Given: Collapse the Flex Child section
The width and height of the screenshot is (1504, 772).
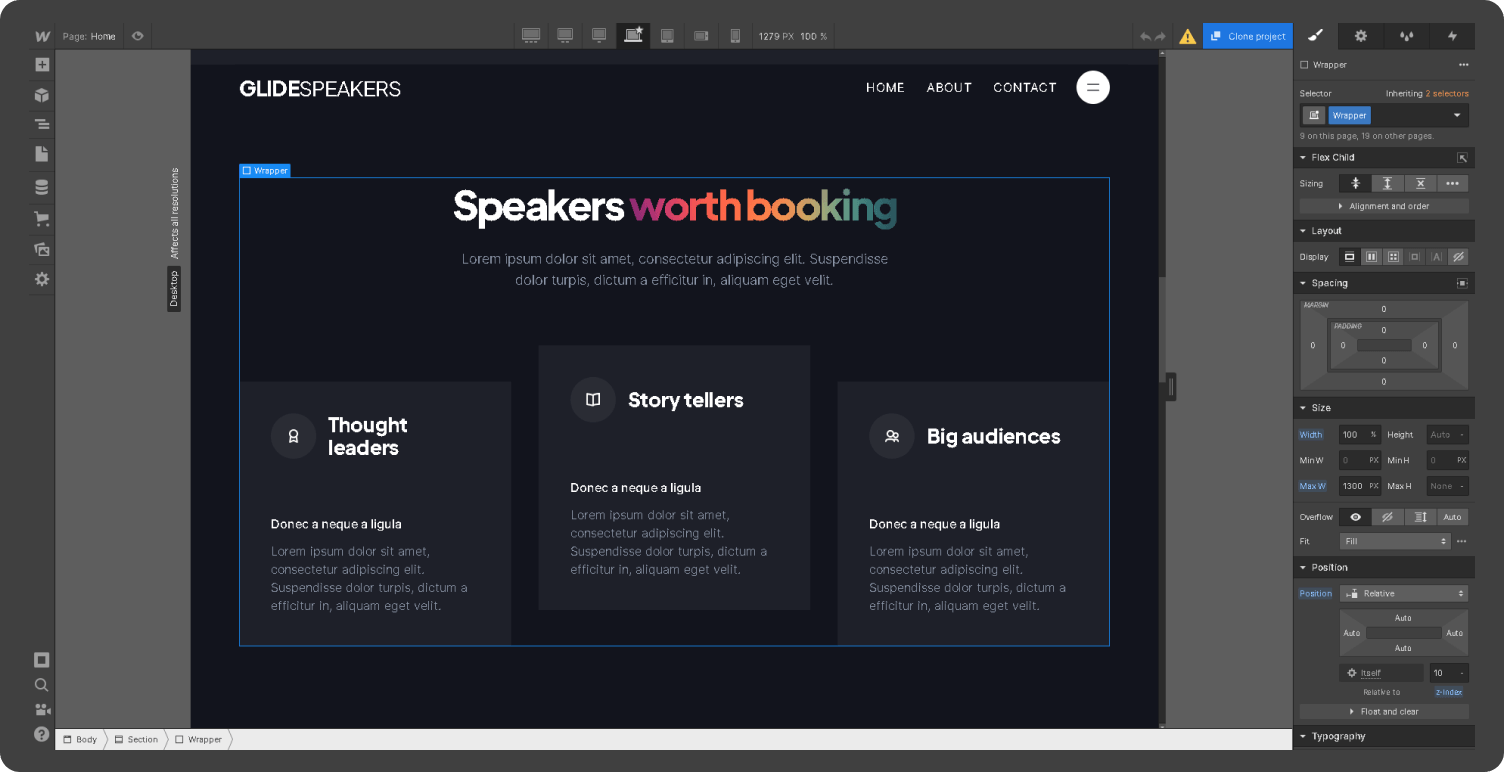Looking at the screenshot, I should click(x=1304, y=158).
